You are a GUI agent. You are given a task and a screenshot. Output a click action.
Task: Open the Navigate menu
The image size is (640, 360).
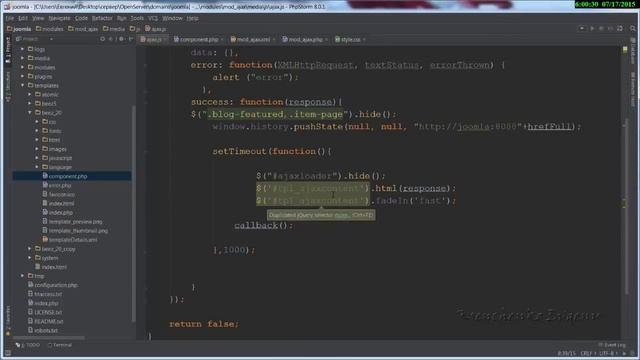tap(59, 18)
